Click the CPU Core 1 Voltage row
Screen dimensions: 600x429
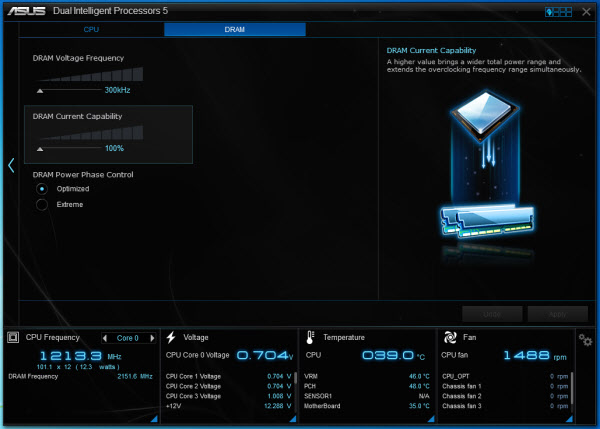coord(228,376)
